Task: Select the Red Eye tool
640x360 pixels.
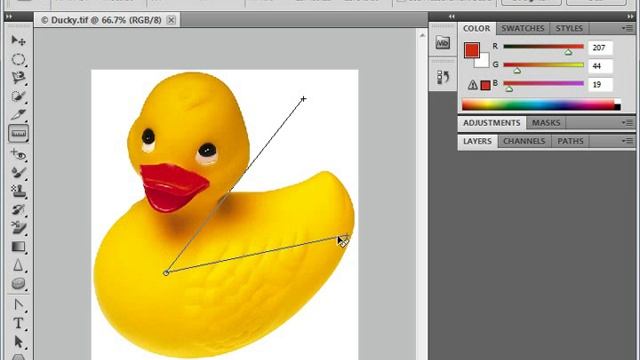Action: click(x=18, y=154)
